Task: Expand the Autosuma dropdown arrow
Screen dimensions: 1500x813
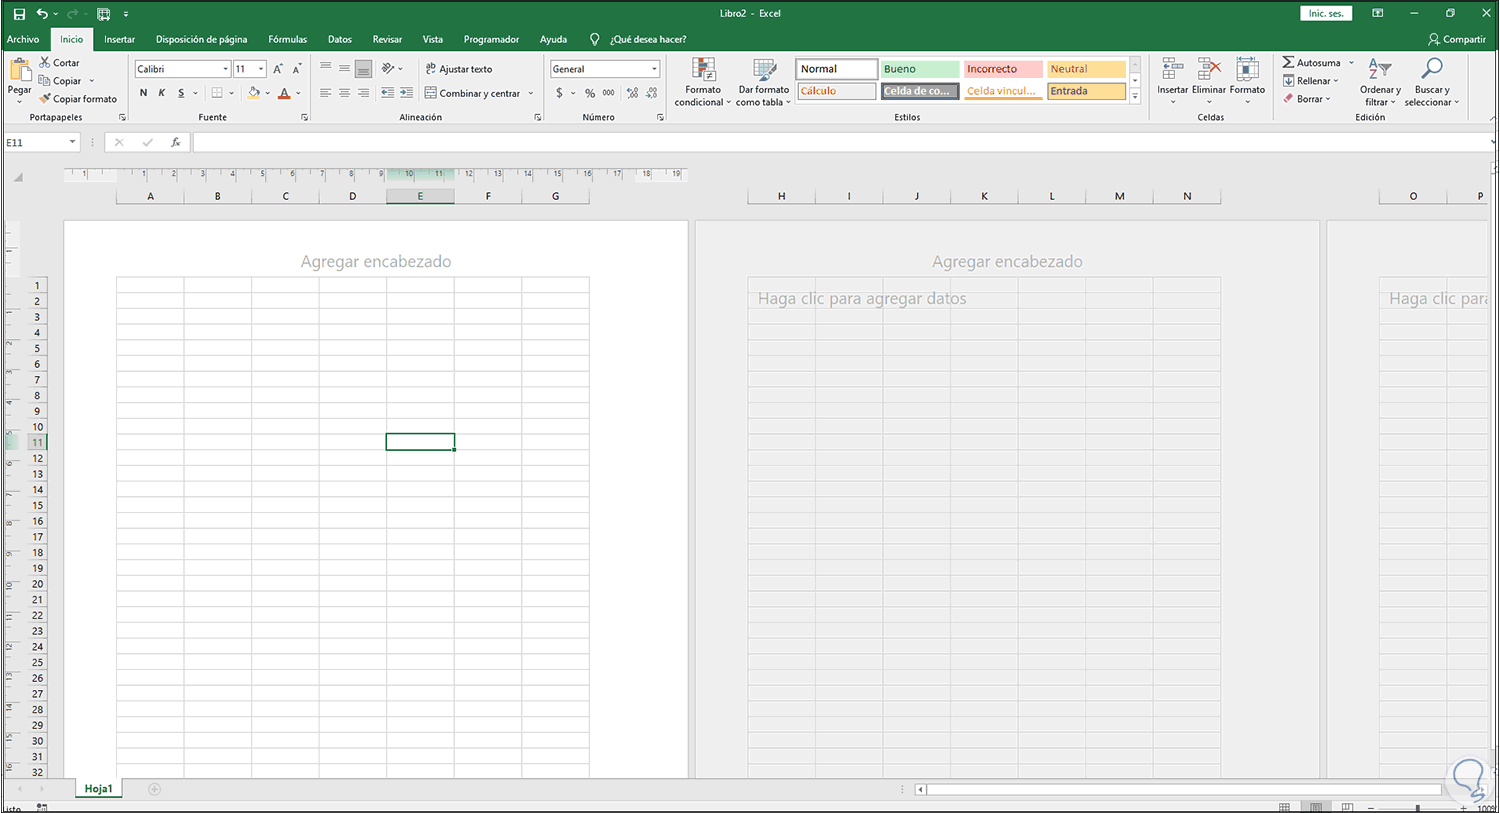Action: point(1351,63)
